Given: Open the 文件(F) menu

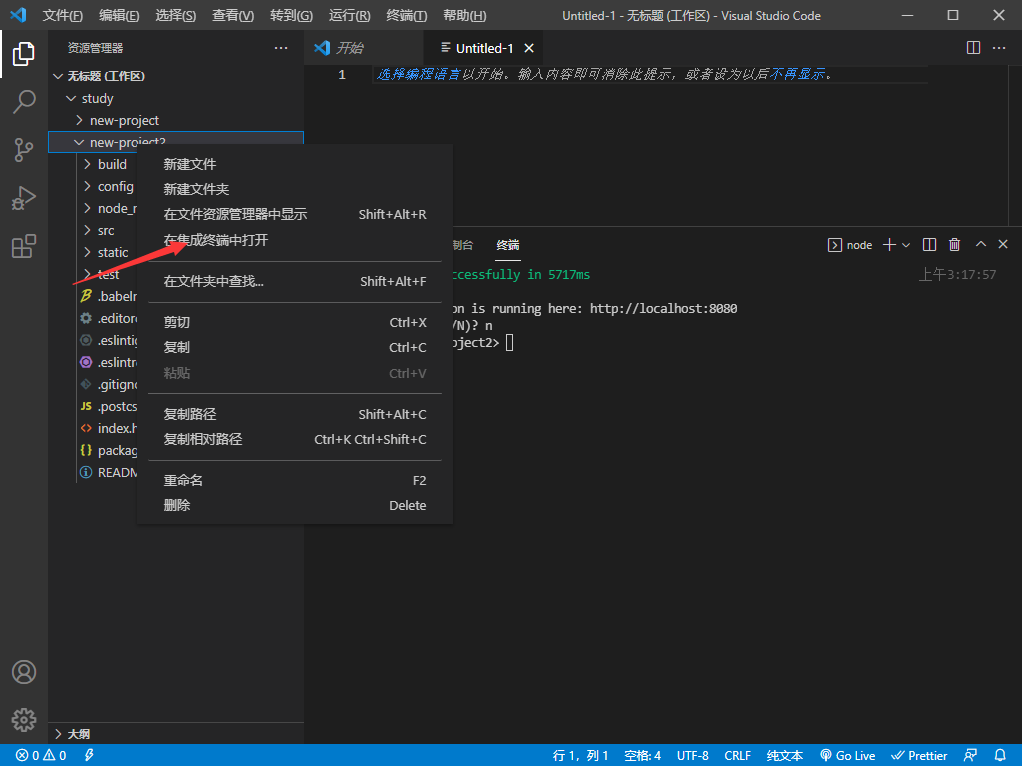Looking at the screenshot, I should pyautogui.click(x=63, y=16).
